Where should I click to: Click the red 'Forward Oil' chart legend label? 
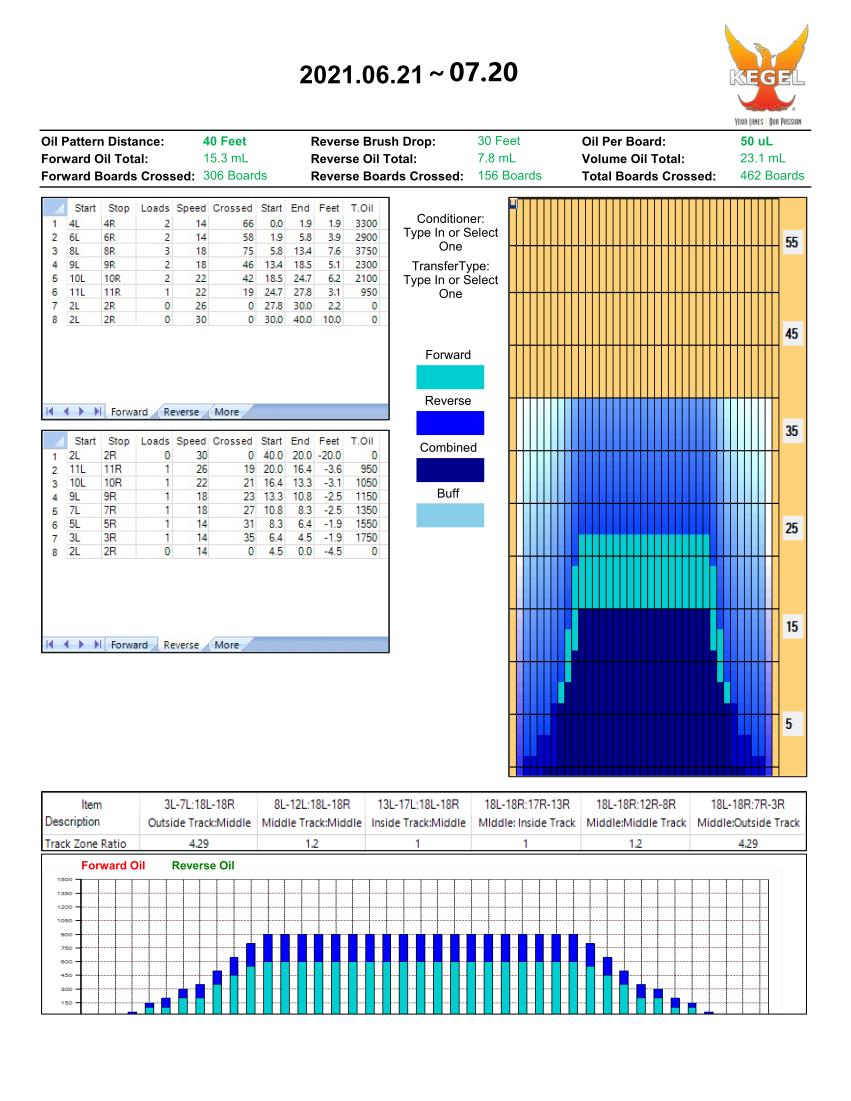click(113, 865)
